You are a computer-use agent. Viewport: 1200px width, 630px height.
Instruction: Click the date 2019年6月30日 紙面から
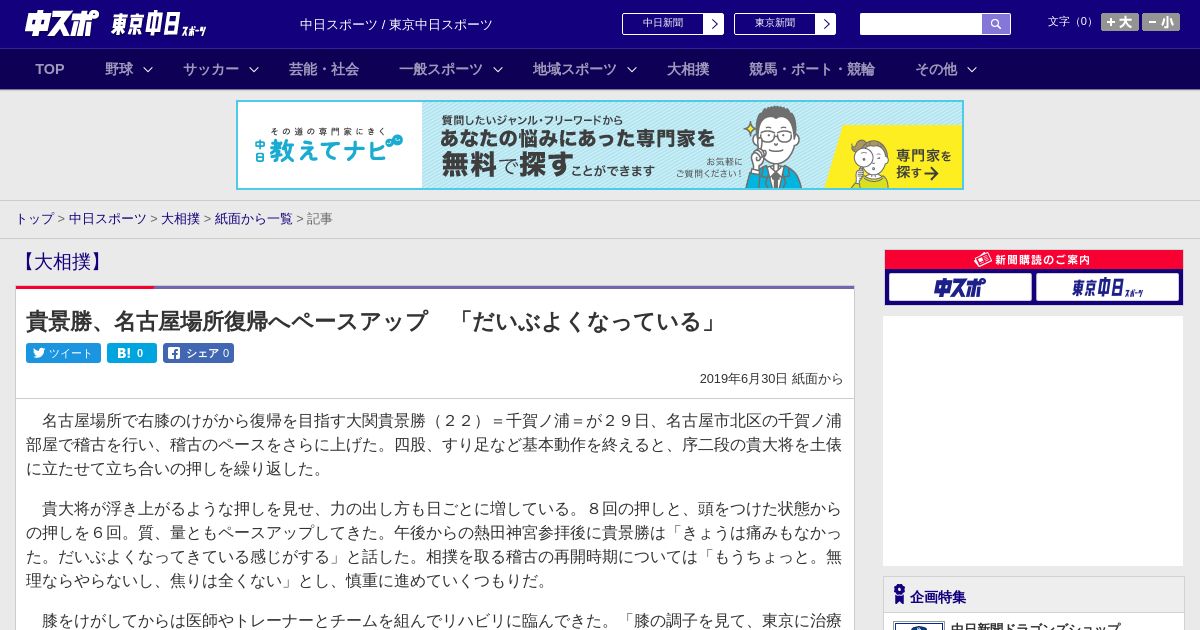[771, 379]
